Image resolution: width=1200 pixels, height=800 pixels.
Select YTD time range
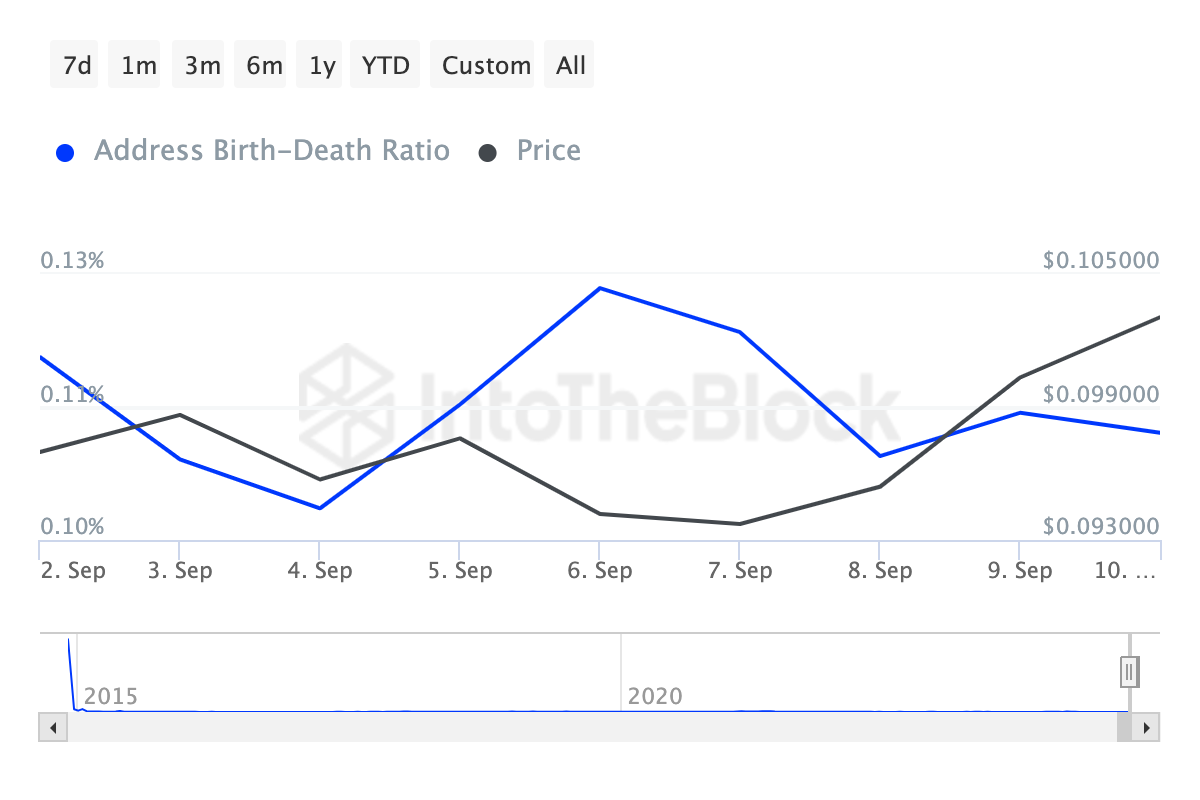385,66
